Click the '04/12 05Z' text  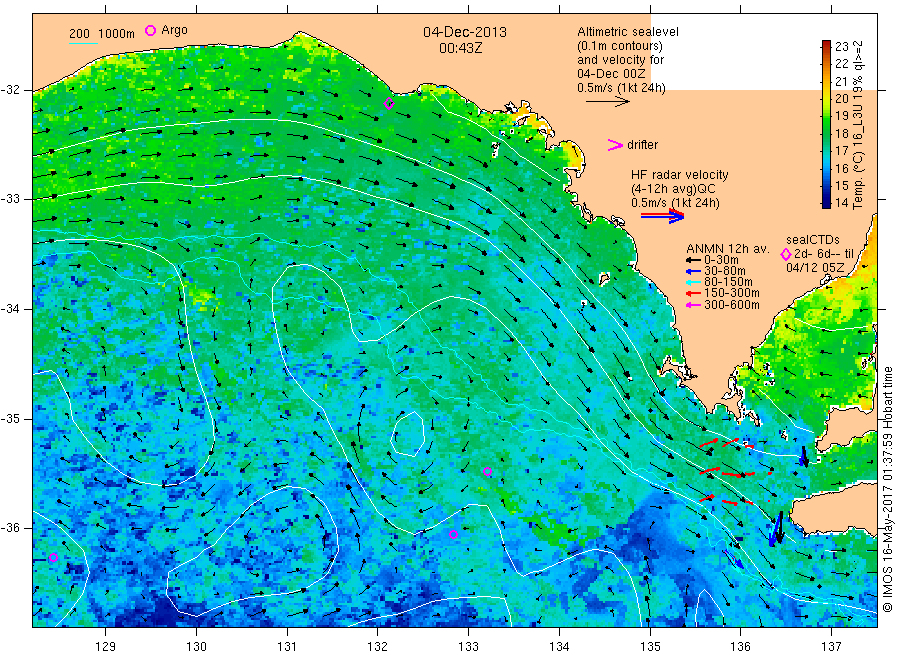click(x=815, y=268)
